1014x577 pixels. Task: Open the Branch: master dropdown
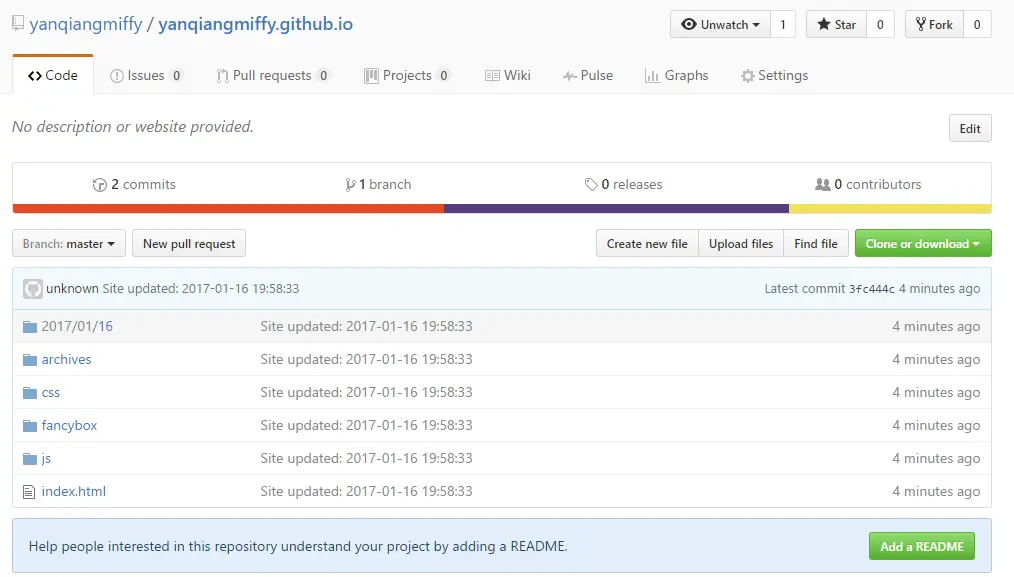click(69, 244)
